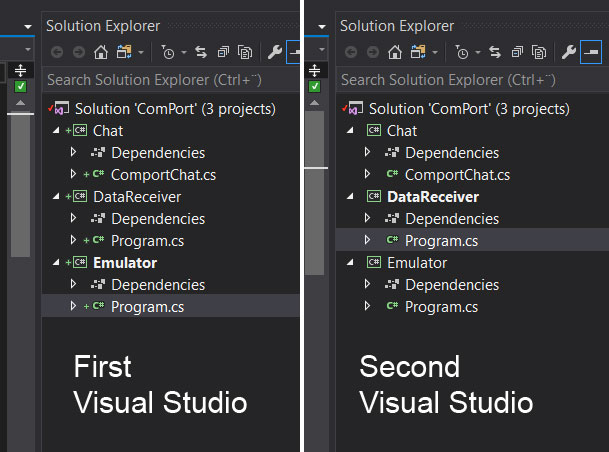Click Back arrow in first Solution Explorer toolbar
The width and height of the screenshot is (609, 452).
tap(57, 52)
